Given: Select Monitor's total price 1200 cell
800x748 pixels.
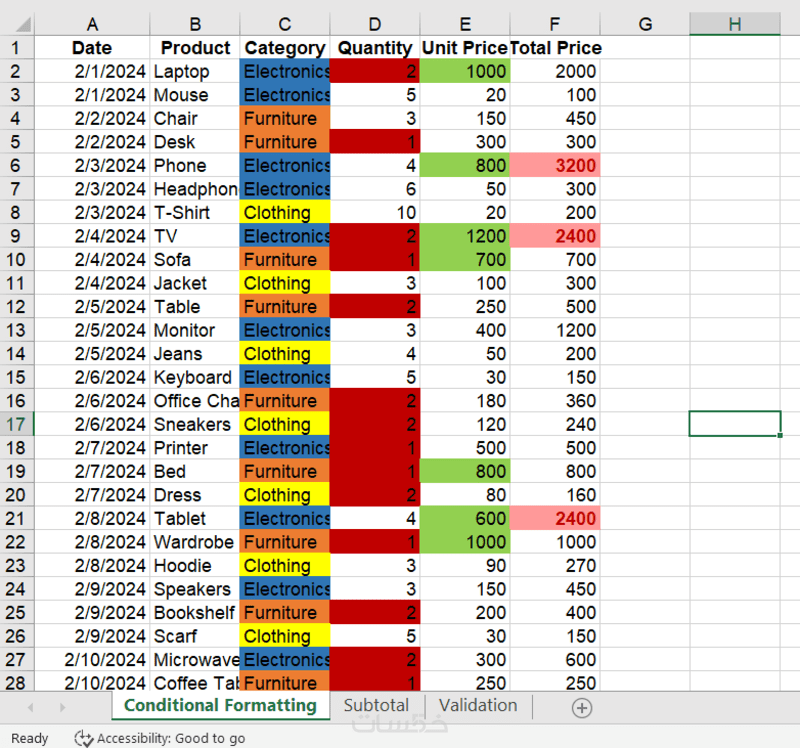Looking at the screenshot, I should click(x=555, y=330).
